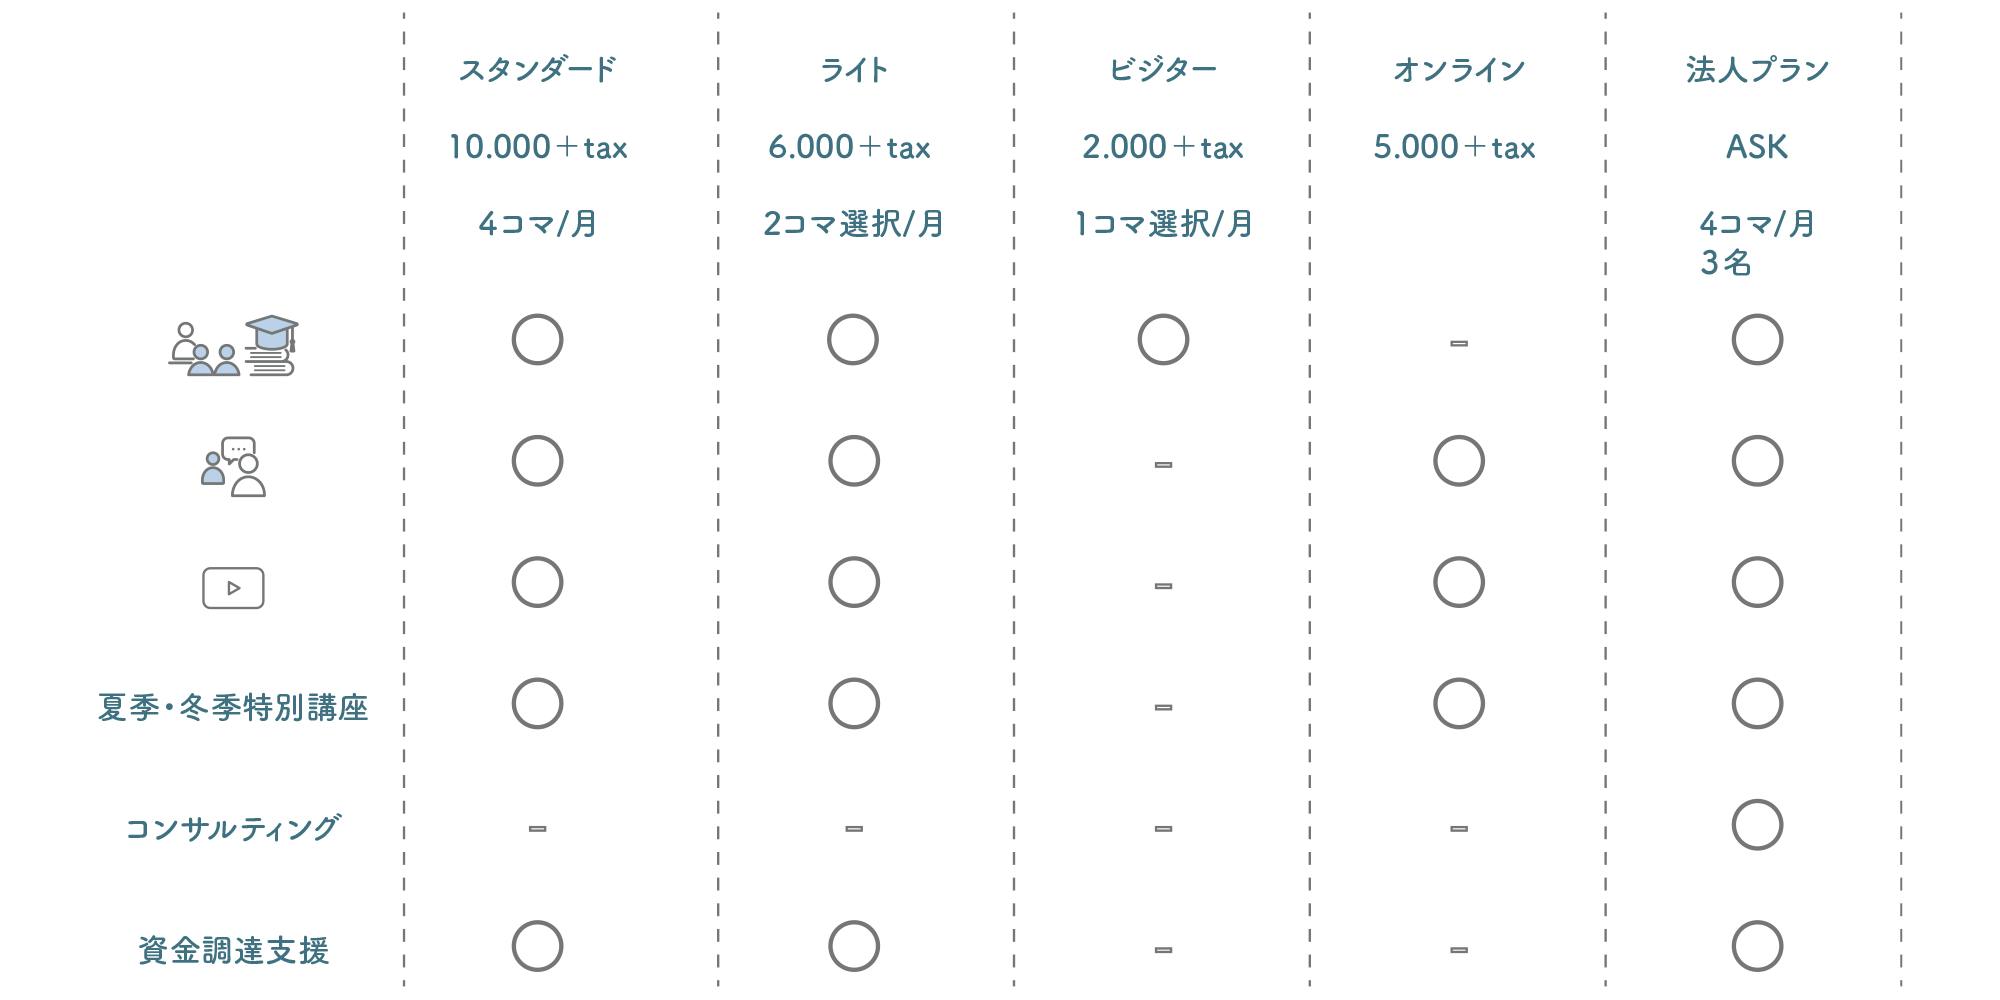The height and width of the screenshot is (1000, 2000).
Task: Click the 資金調達支援 row label
Action: 233,950
